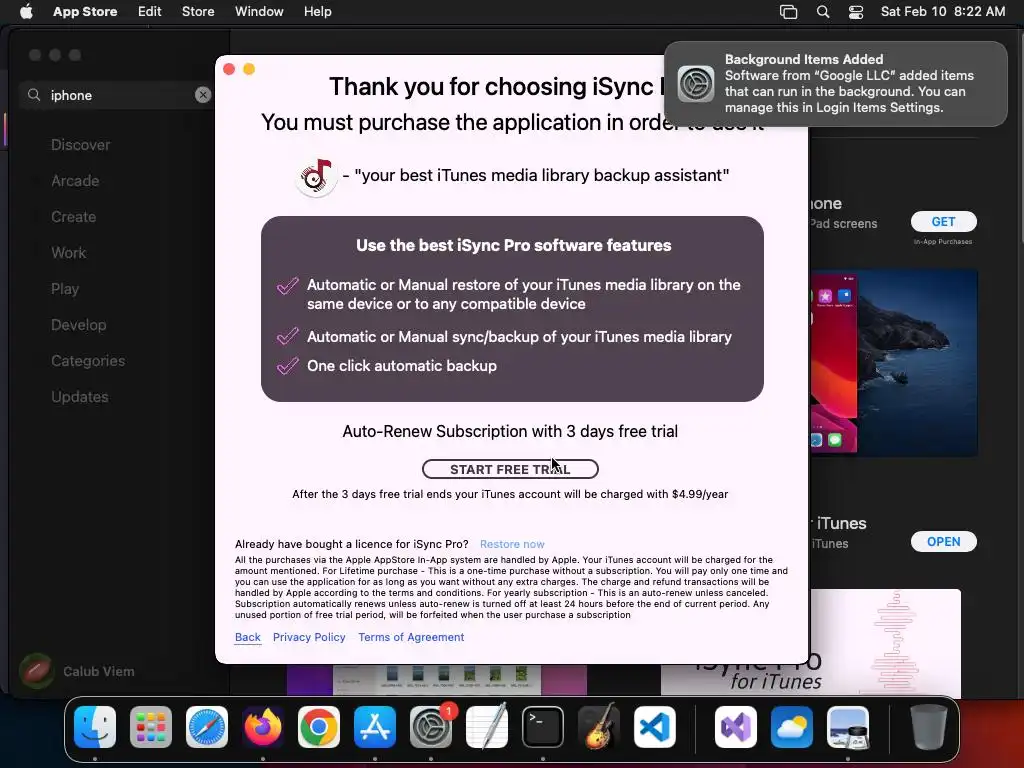
Task: Click the App Store search field
Action: 116,95
